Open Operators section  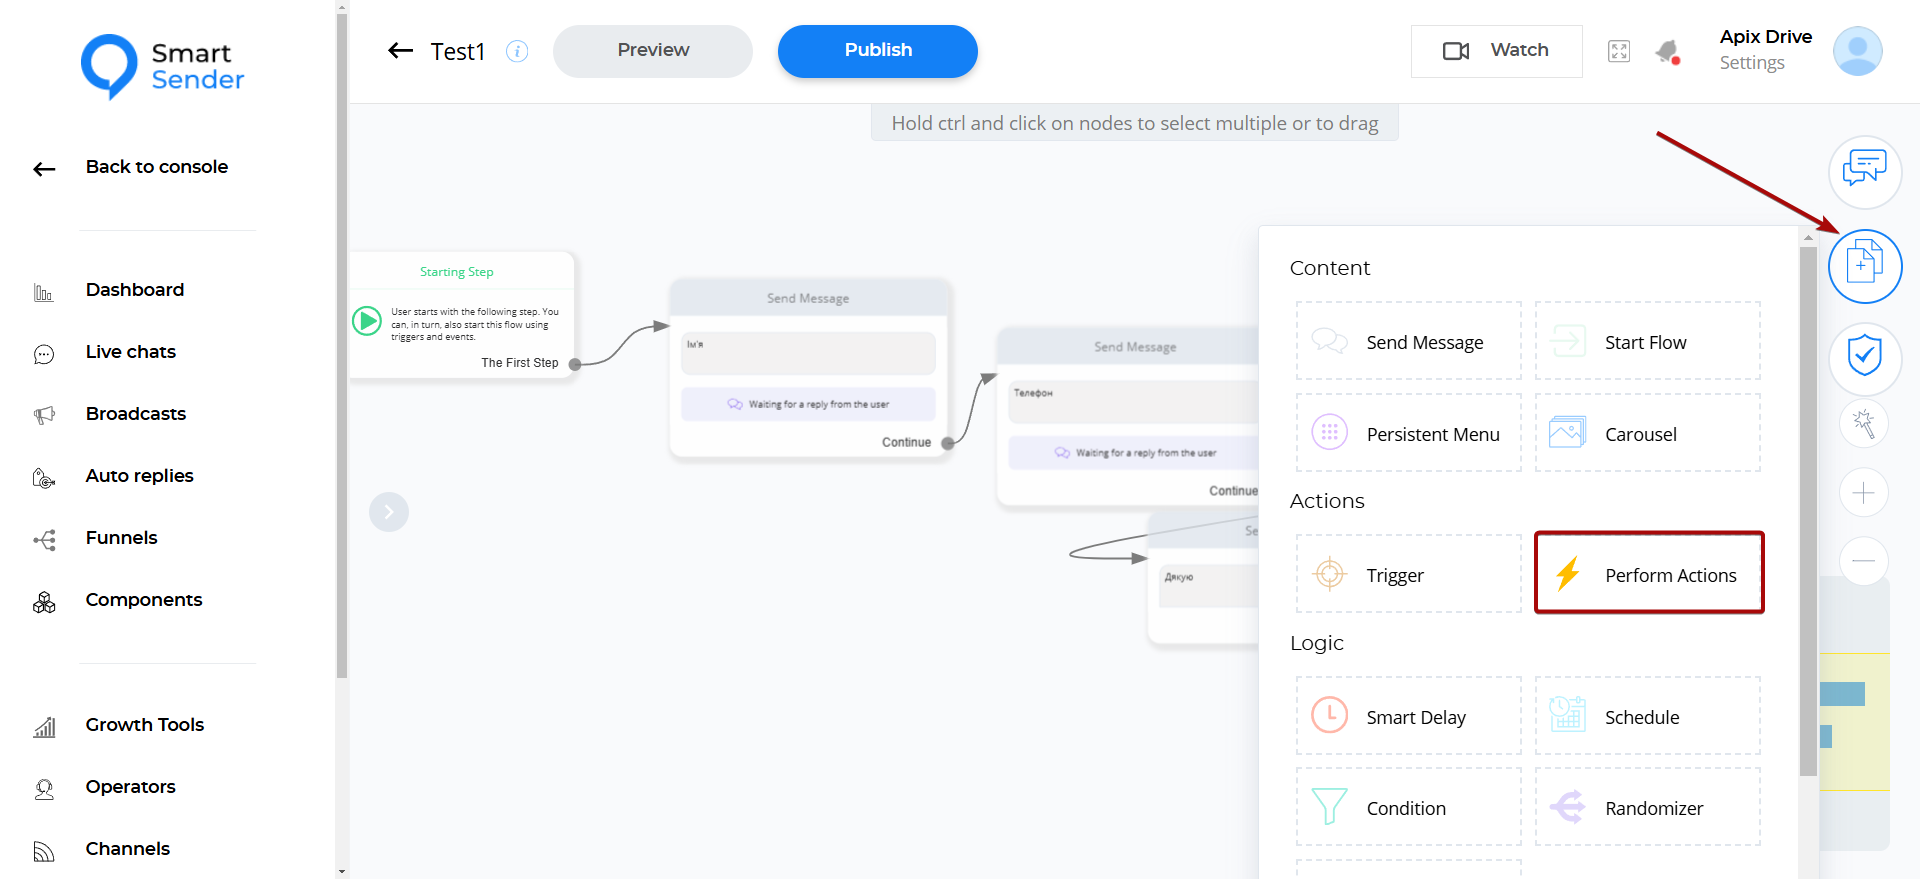pos(131,787)
